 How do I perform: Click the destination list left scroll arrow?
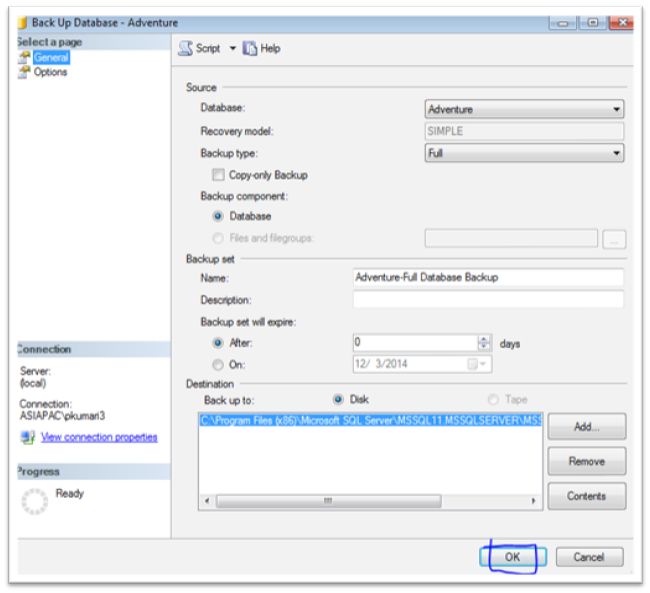tap(207, 501)
